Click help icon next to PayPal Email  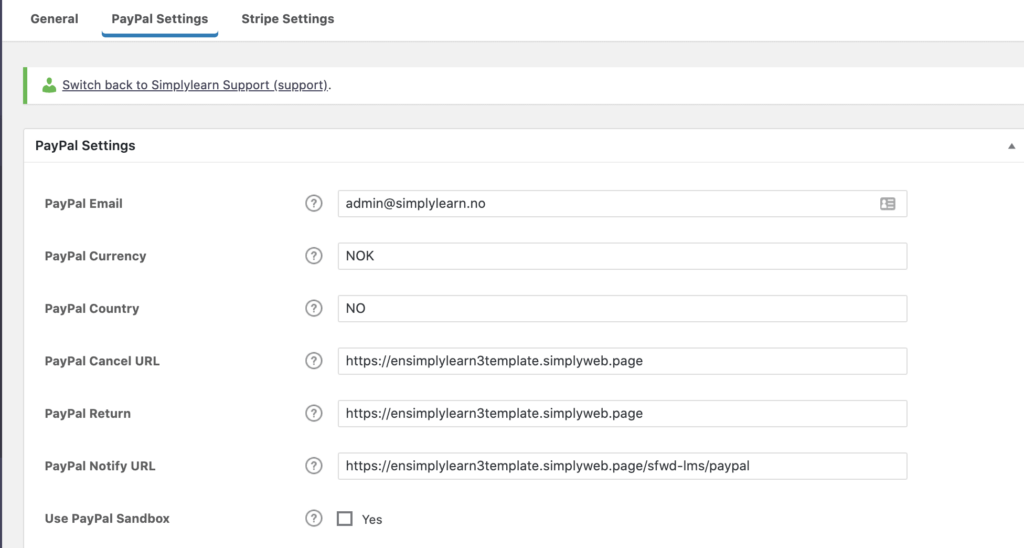pyautogui.click(x=314, y=203)
